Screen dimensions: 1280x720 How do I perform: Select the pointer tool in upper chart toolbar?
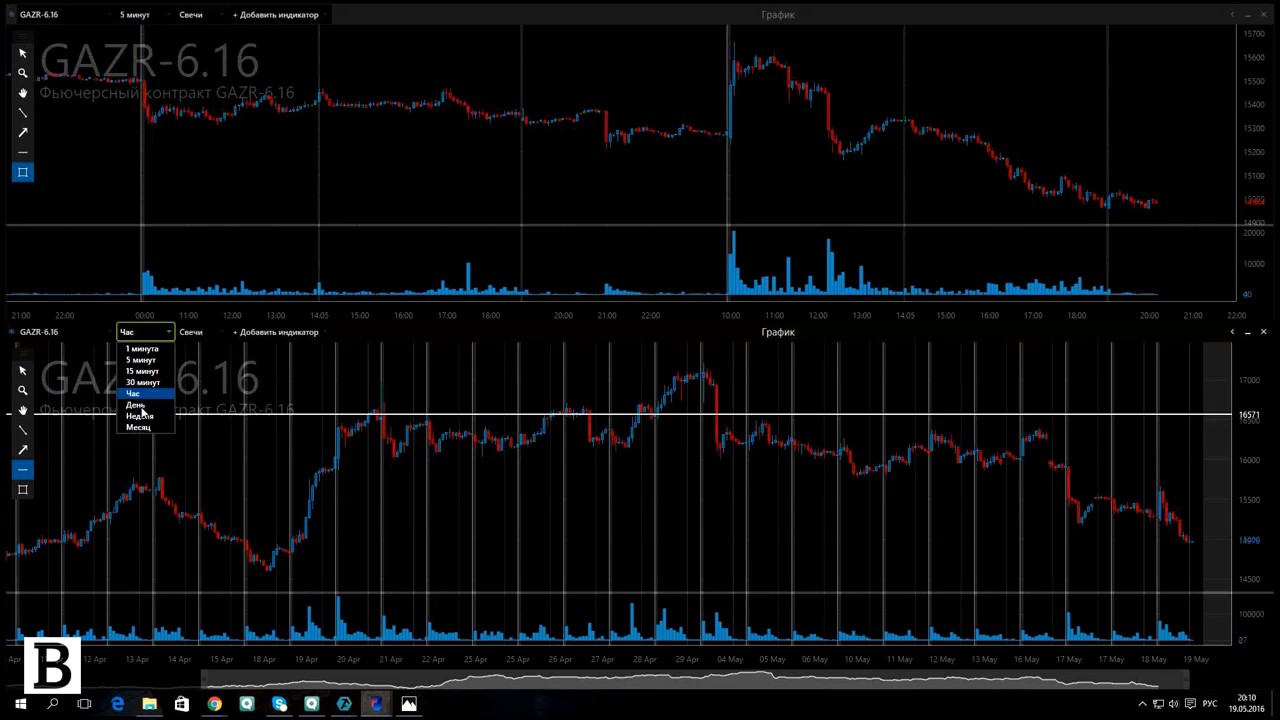point(23,53)
